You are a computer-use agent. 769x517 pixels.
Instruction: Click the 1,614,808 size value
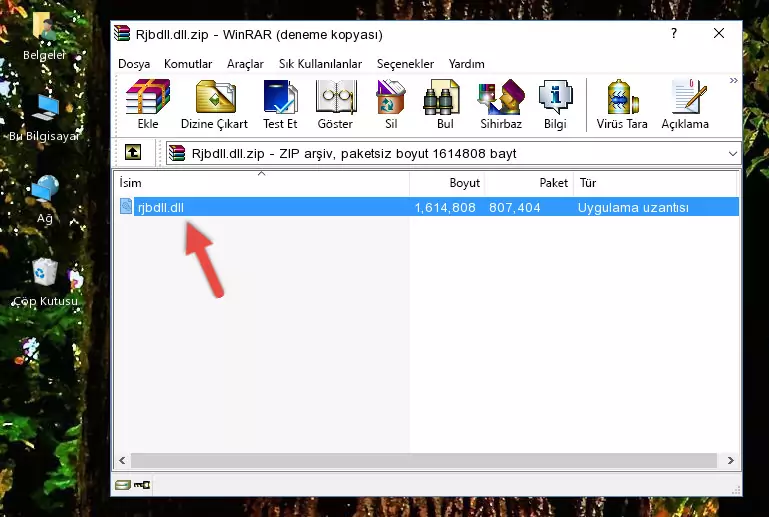[x=445, y=207]
